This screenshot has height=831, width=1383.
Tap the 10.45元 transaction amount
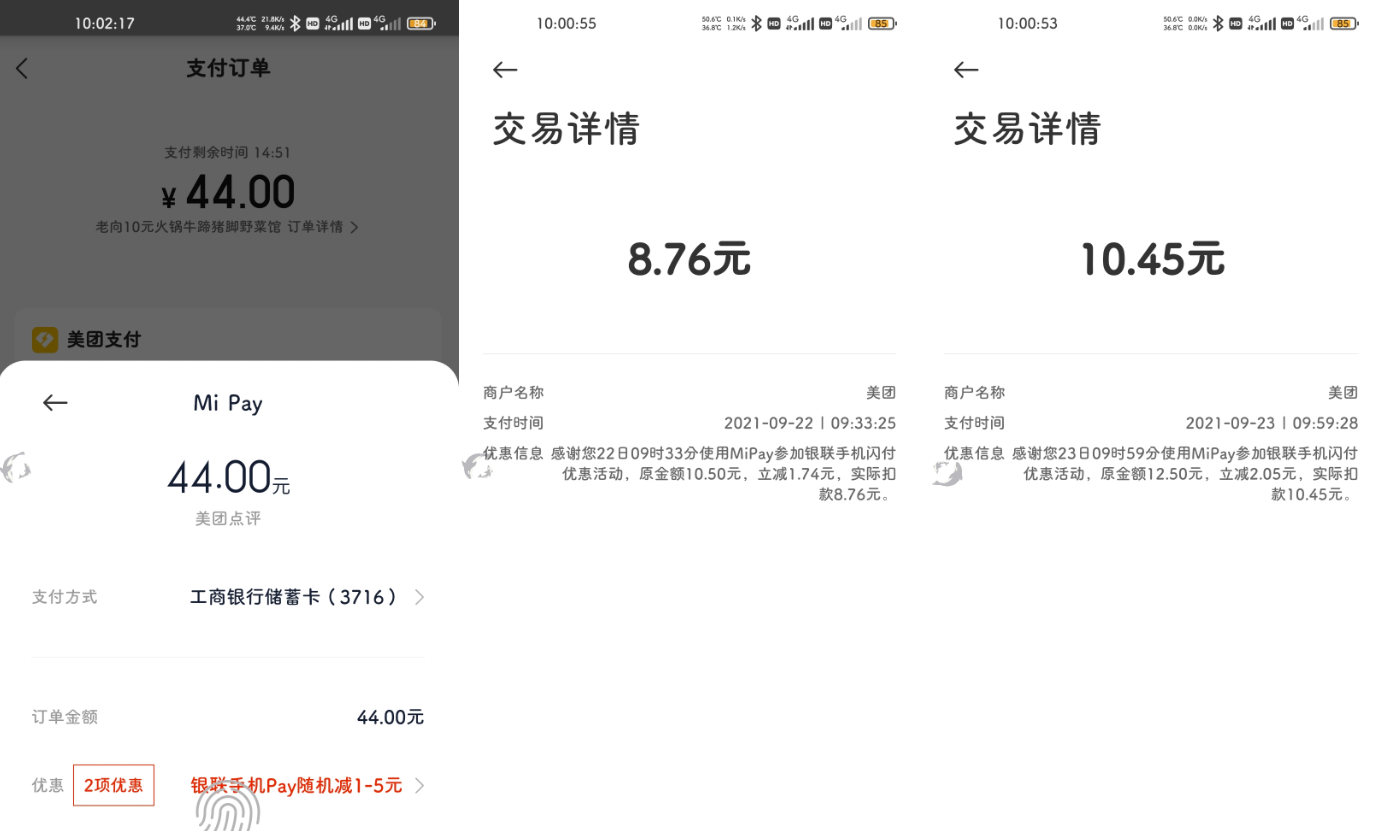point(1152,259)
